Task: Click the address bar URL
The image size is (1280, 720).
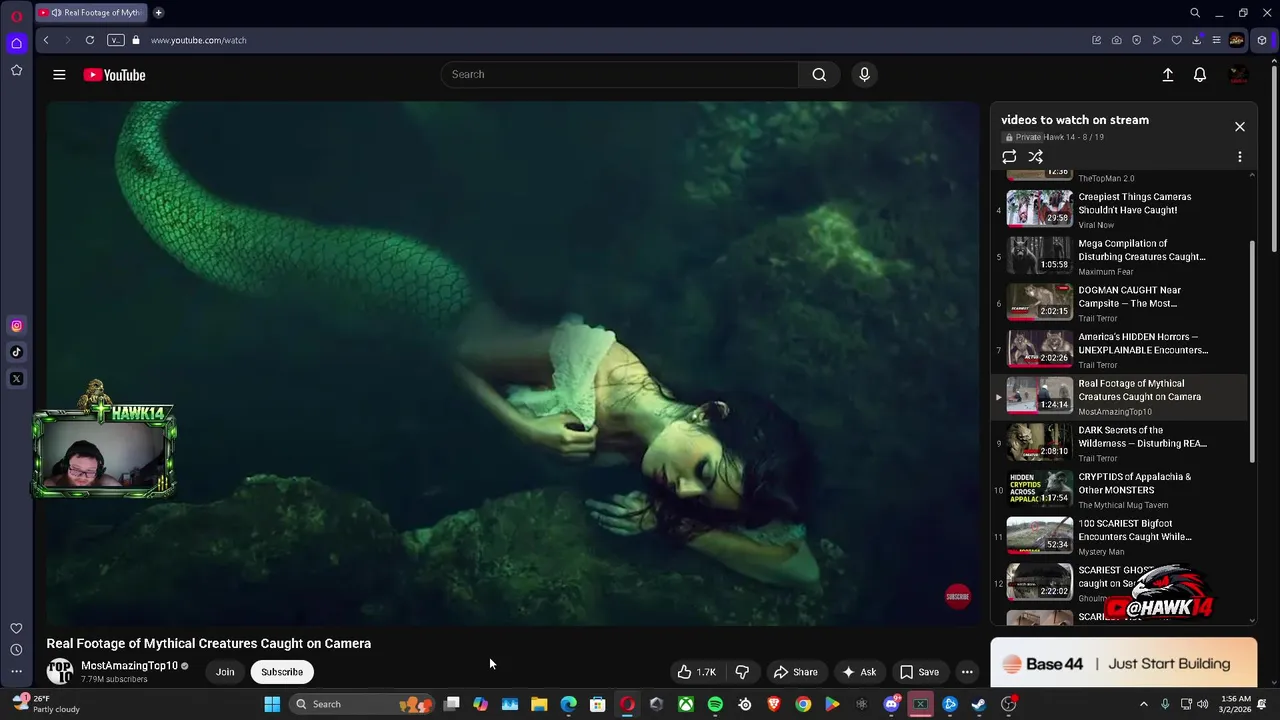Action: [199, 40]
